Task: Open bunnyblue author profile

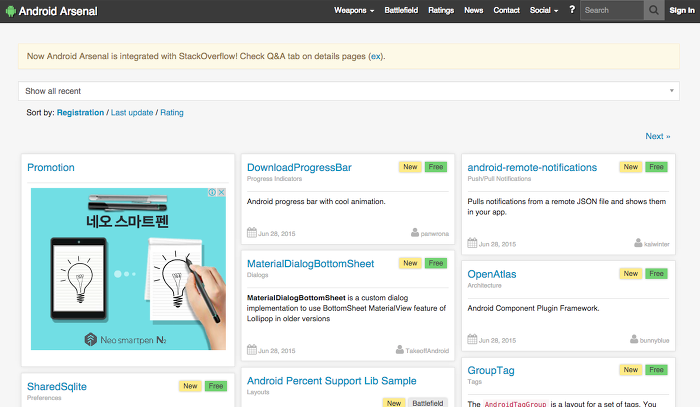Action: pyautogui.click(x=654, y=341)
